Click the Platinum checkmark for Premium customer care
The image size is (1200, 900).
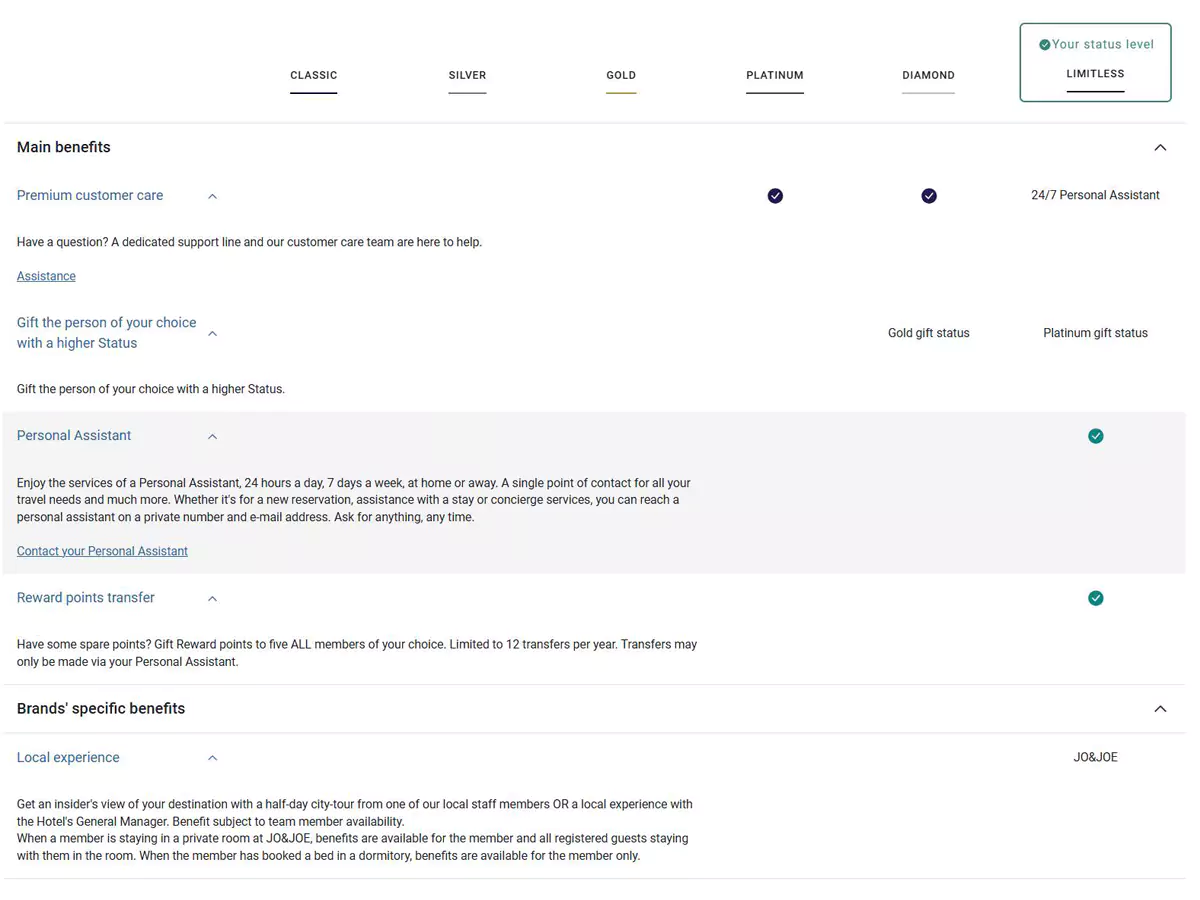click(x=775, y=196)
